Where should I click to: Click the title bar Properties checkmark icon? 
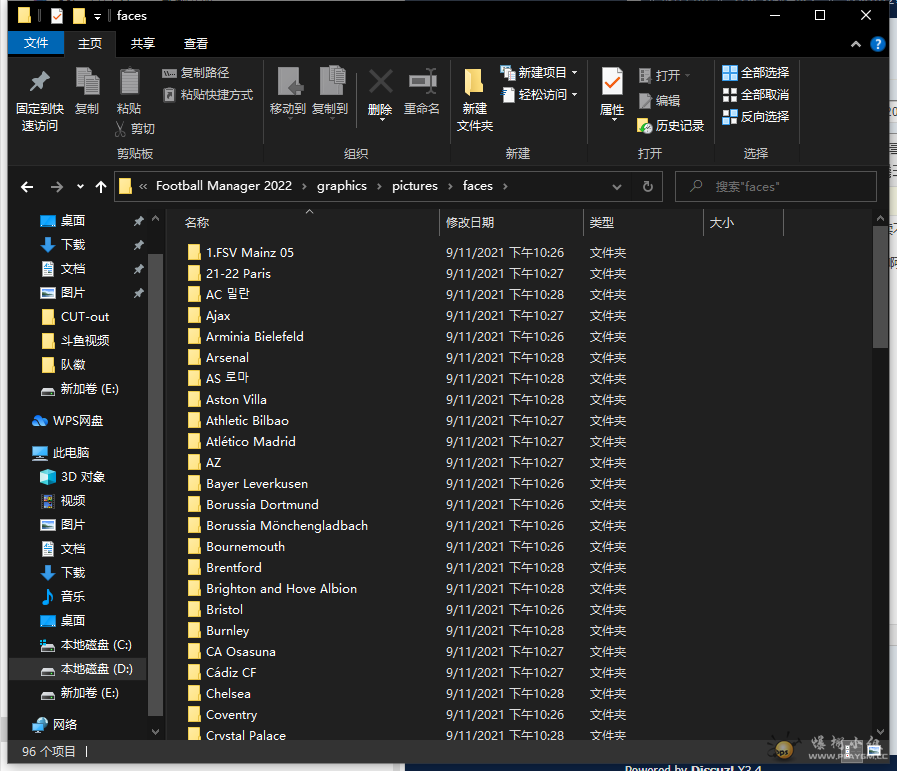click(57, 16)
